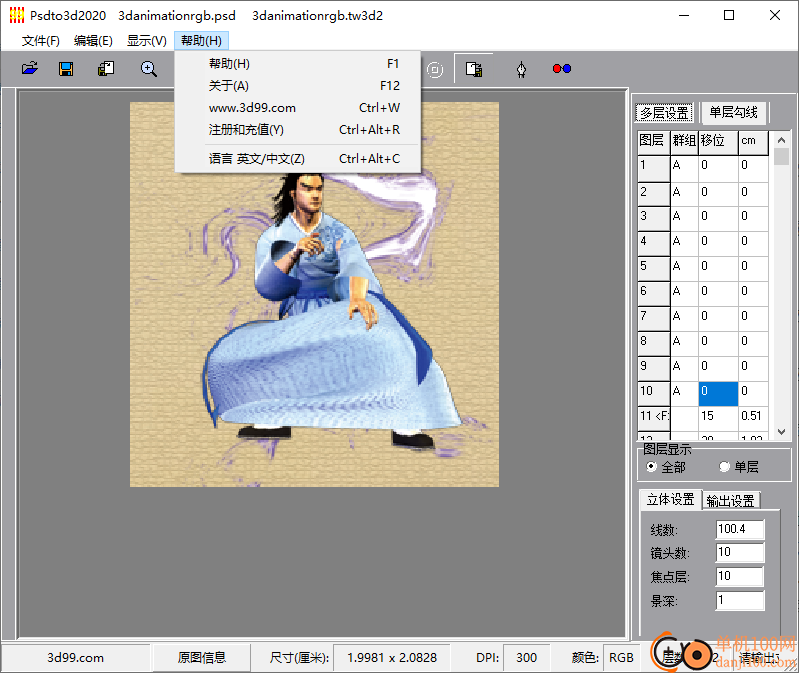Click the layer table scrollbar down arrow
Image resolution: width=799 pixels, height=673 pixels.
(x=782, y=432)
